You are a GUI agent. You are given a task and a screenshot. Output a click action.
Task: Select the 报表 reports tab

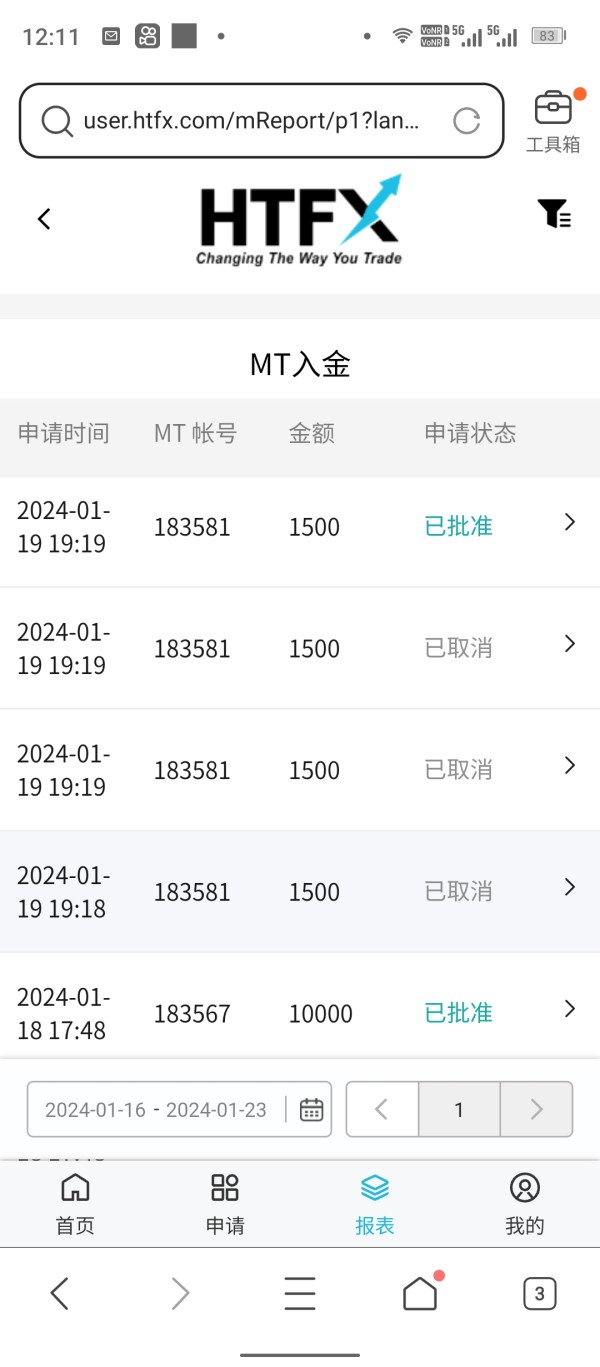375,1204
